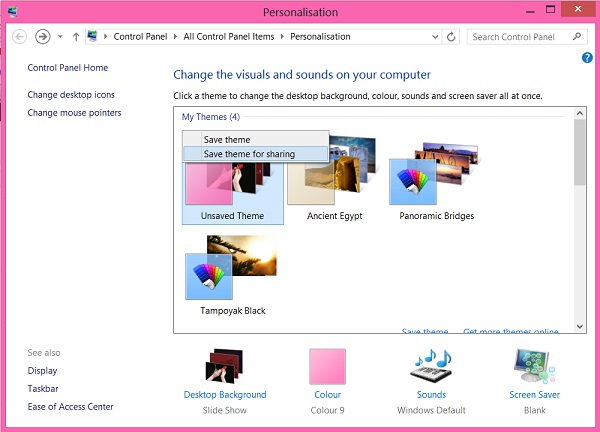Click the Colour link label

pos(328,395)
